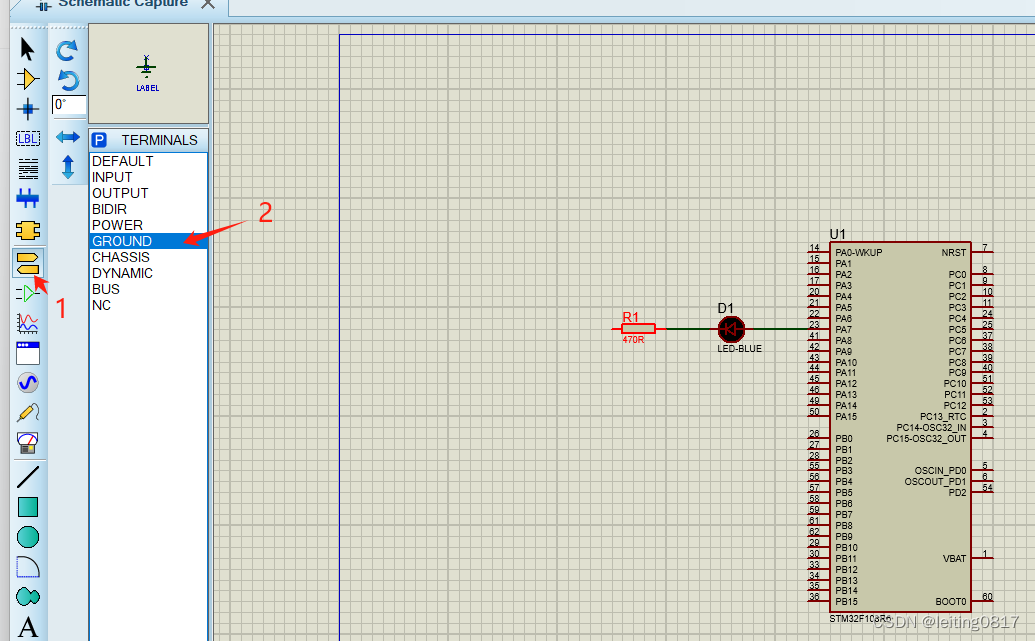
Task: Select the Generator mode sine icon
Action: click(x=28, y=383)
